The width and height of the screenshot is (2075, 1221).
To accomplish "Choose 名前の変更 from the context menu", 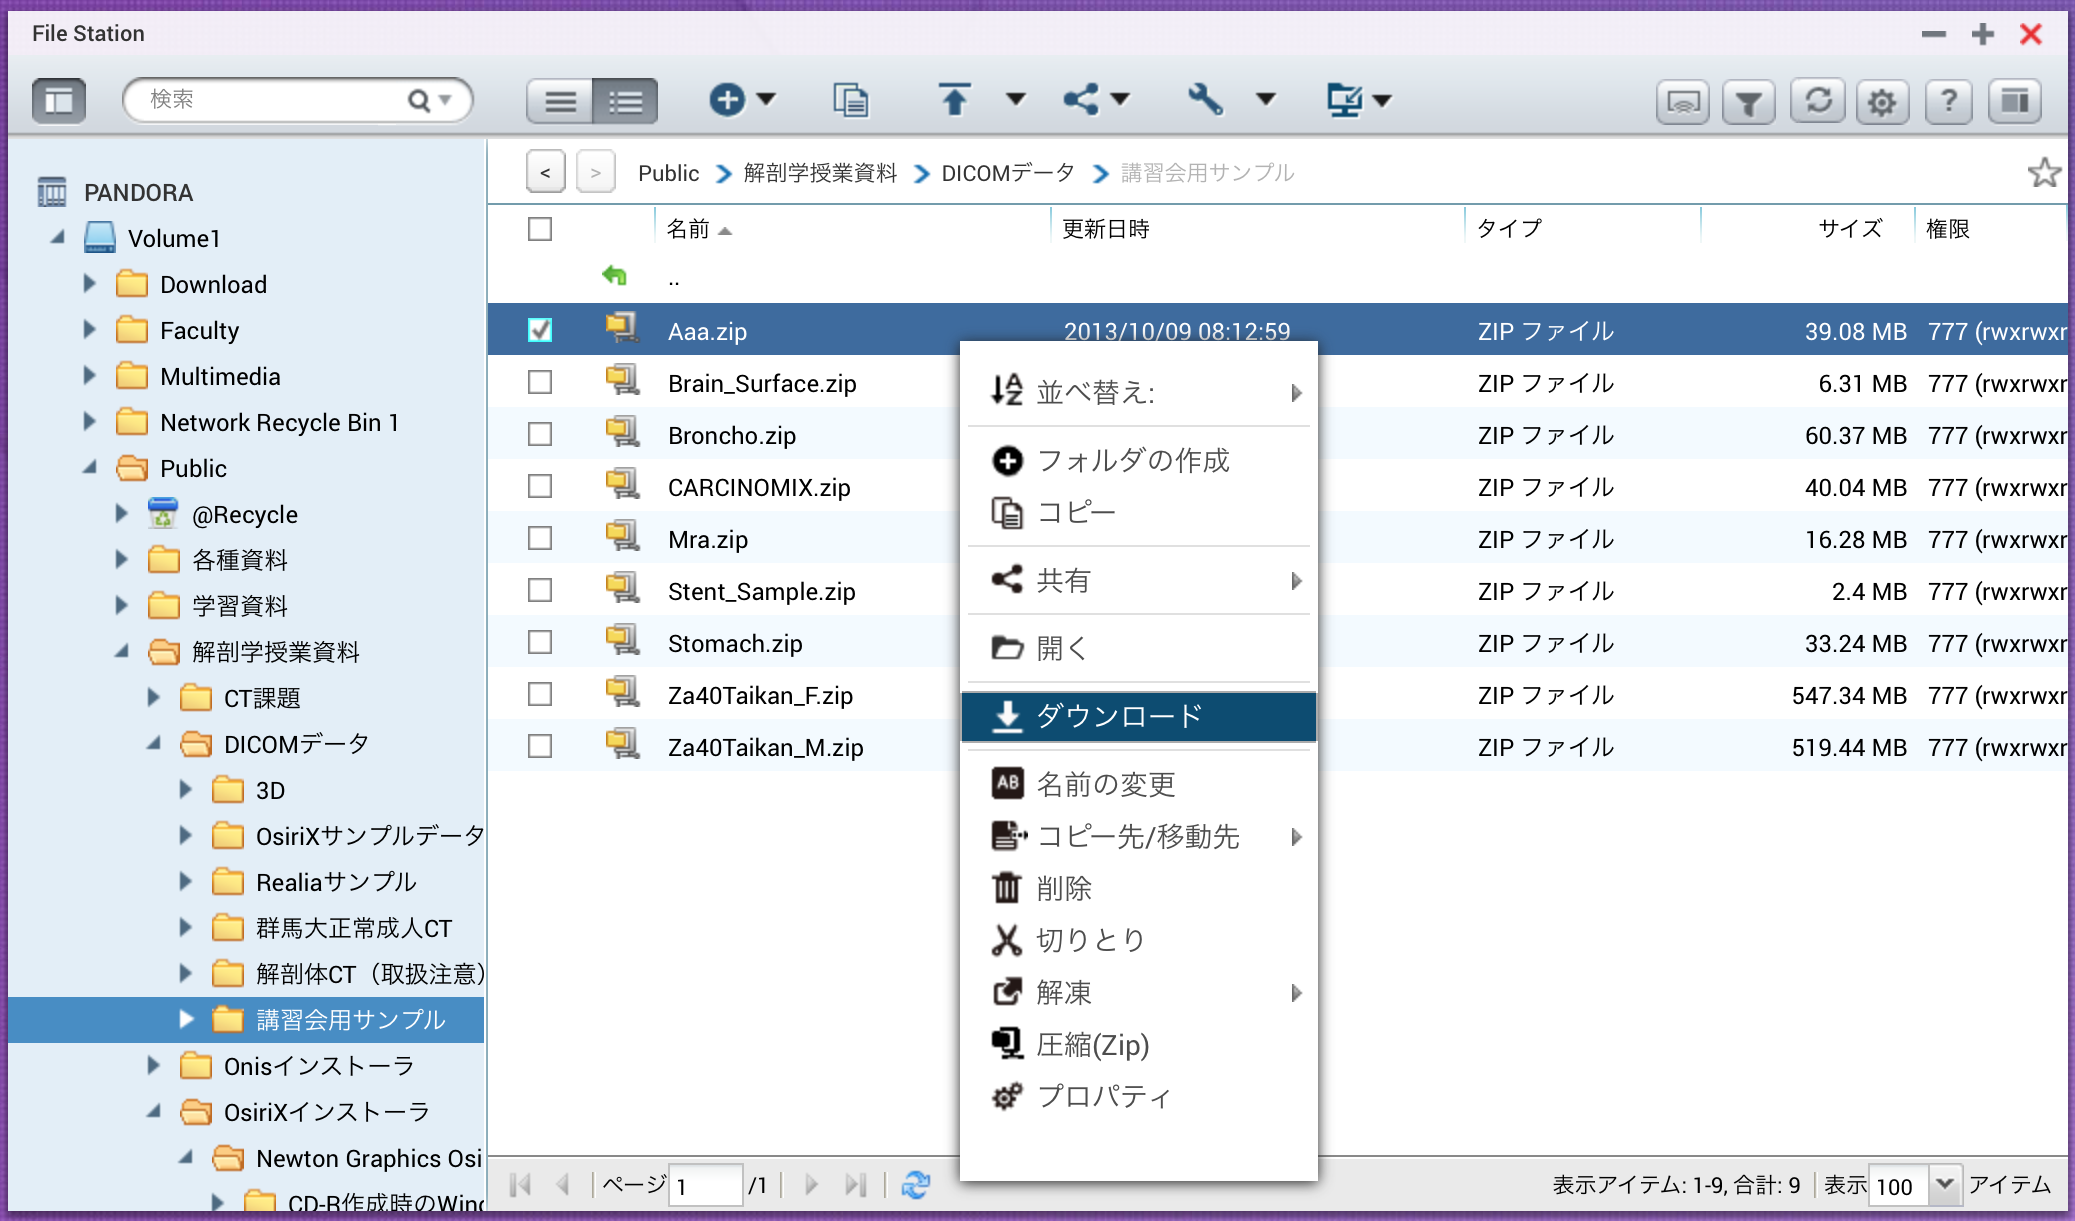I will click(1138, 784).
